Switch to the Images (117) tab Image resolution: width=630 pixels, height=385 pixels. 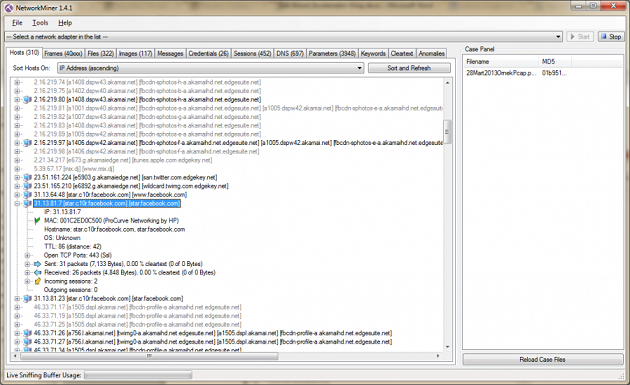[135, 53]
